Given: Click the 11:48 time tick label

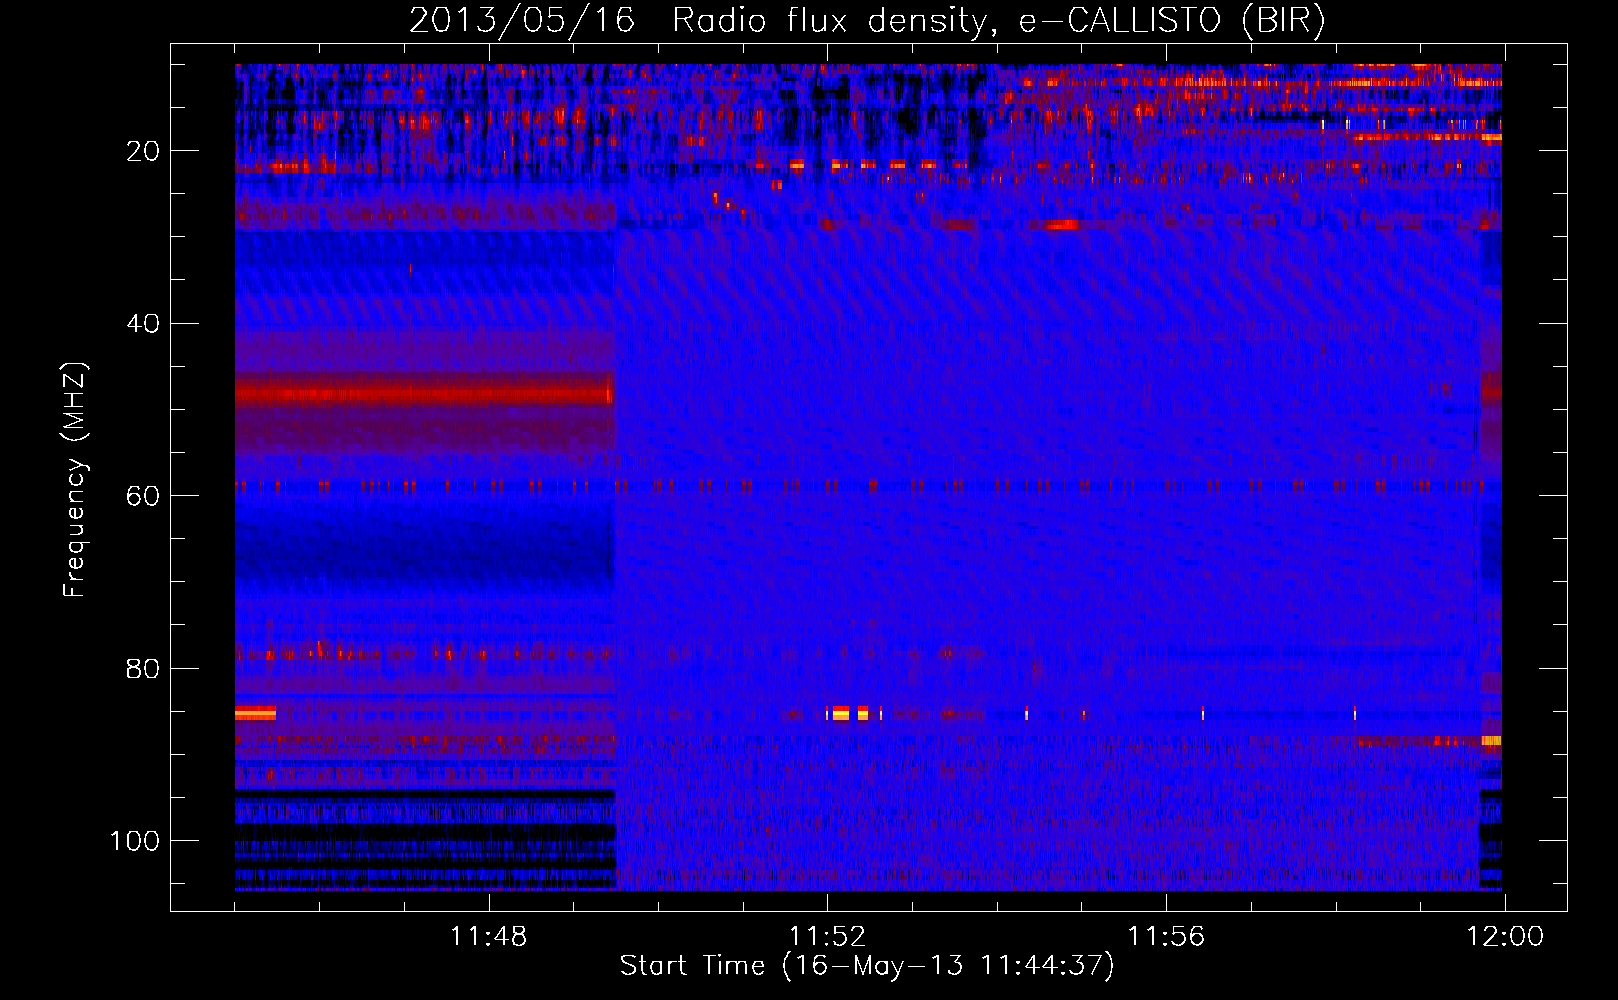Looking at the screenshot, I should (488, 937).
